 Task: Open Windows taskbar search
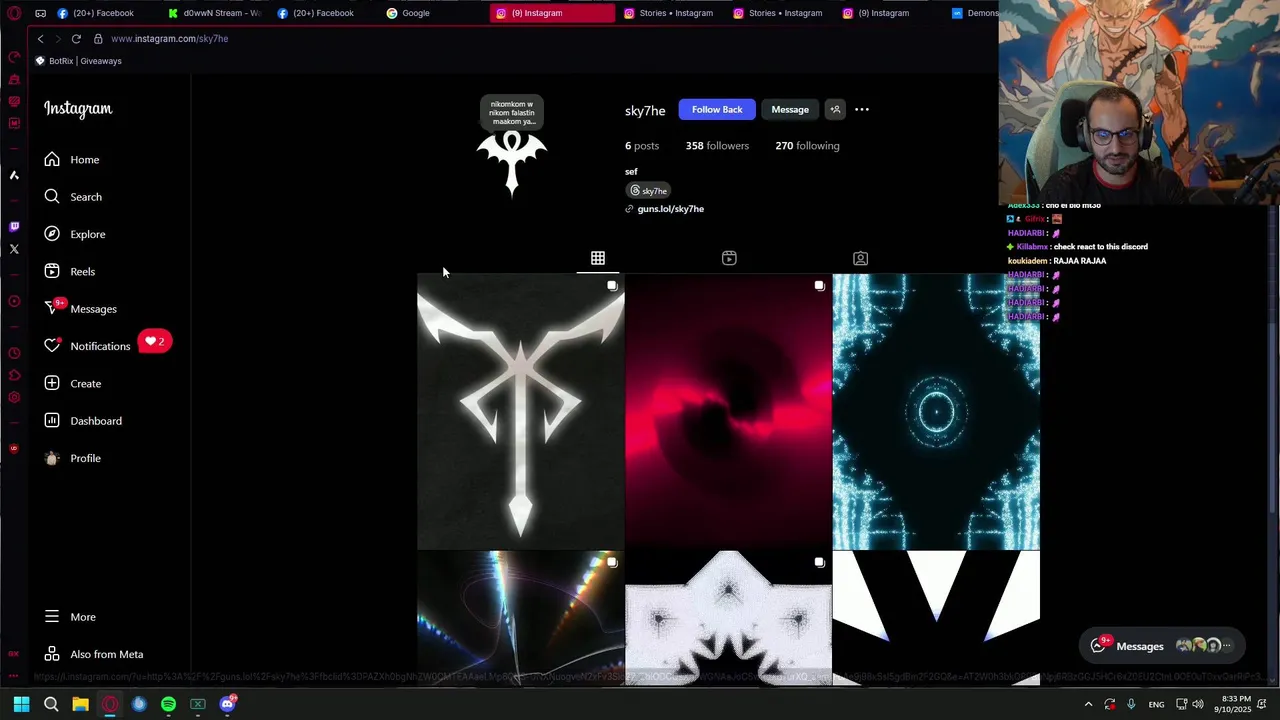coord(51,704)
